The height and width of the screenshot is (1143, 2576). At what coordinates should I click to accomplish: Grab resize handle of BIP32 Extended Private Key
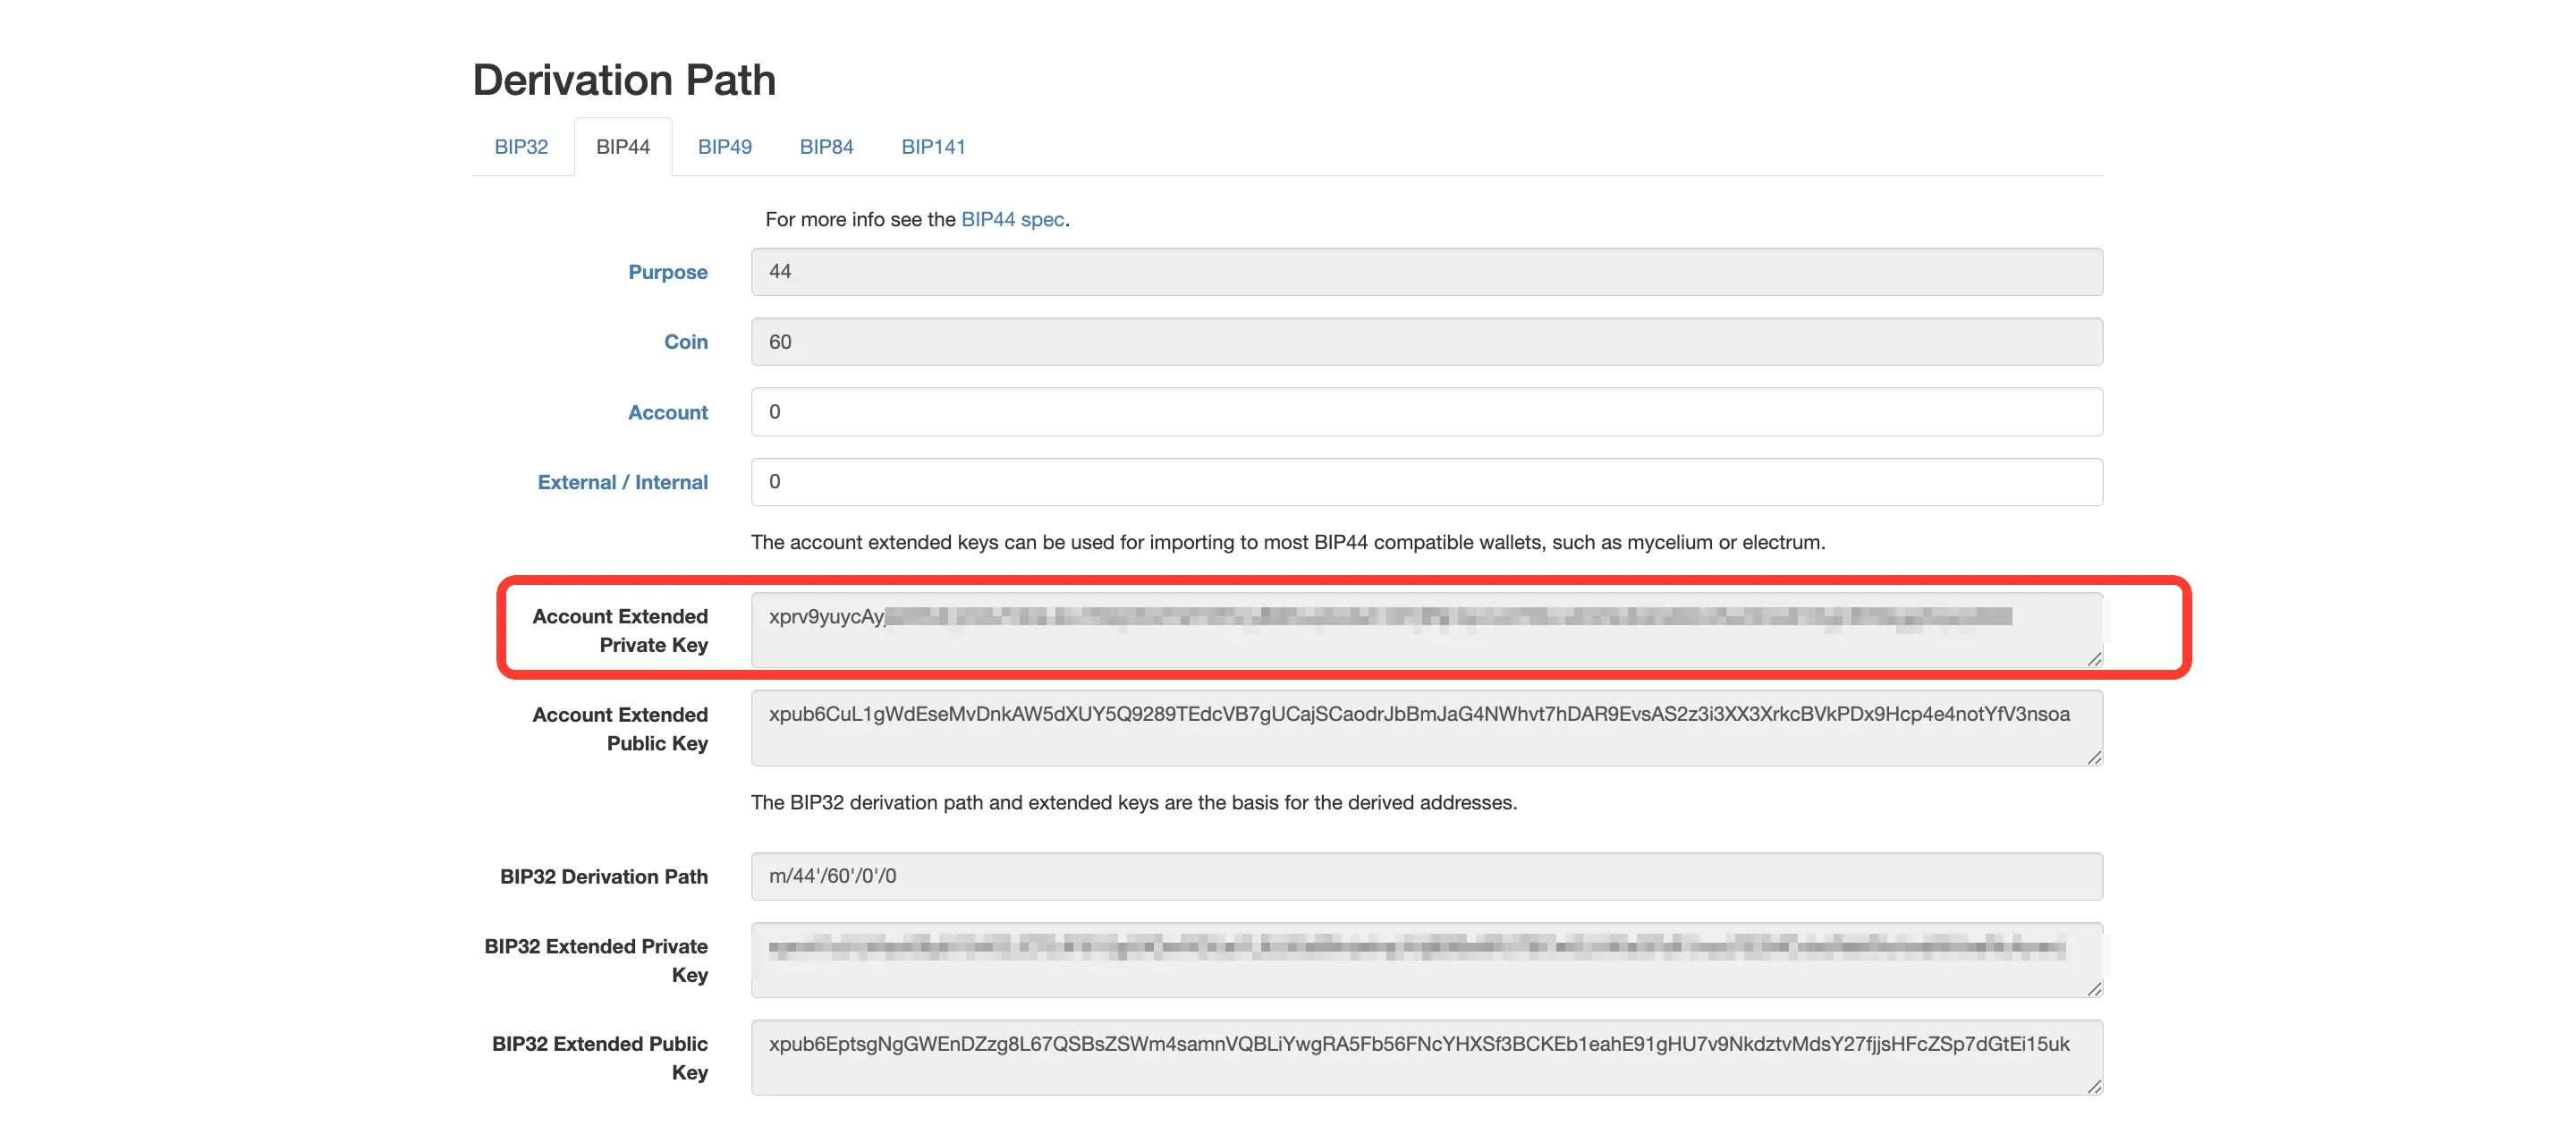[x=2094, y=989]
